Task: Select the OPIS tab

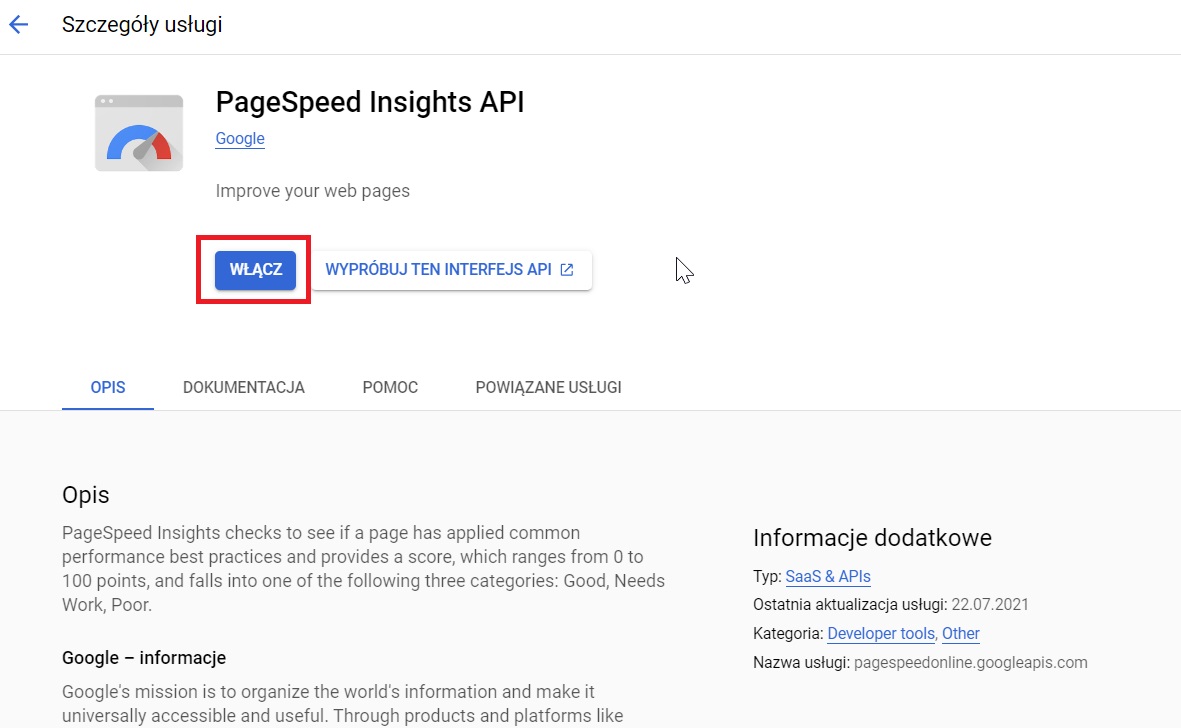Action: (x=107, y=387)
